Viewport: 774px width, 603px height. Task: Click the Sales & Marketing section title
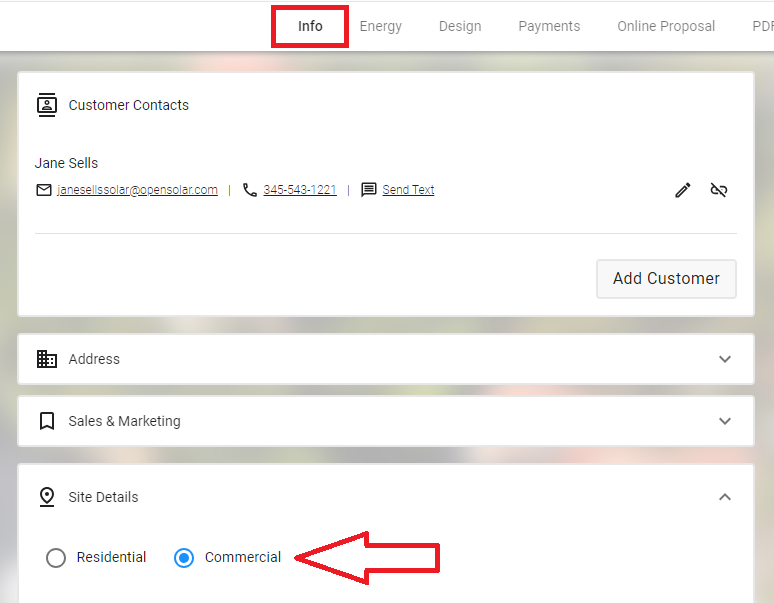(x=124, y=421)
